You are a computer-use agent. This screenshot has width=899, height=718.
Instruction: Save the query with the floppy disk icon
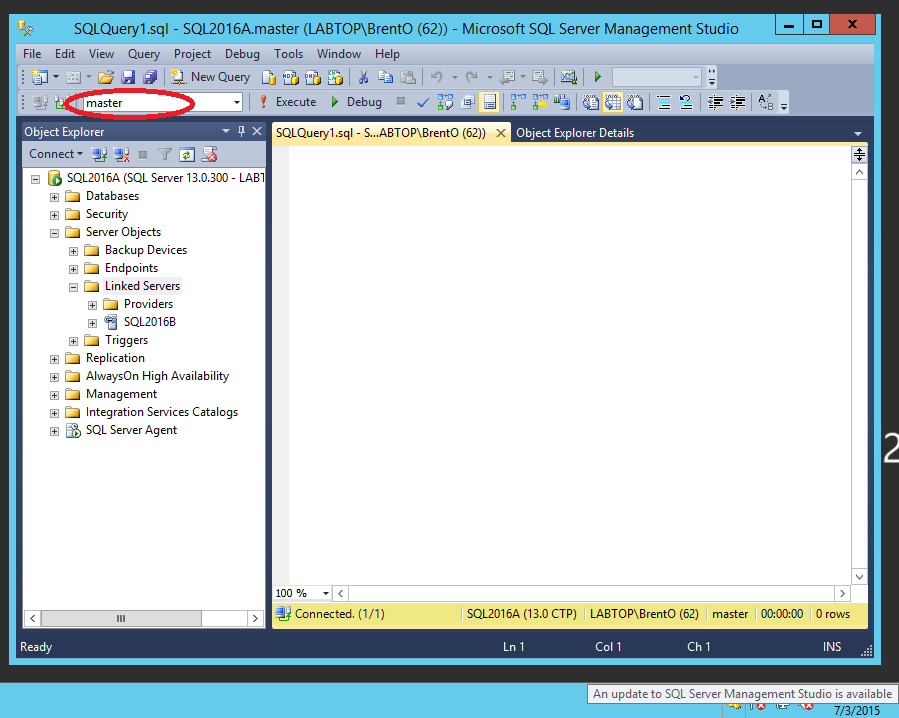(128, 77)
